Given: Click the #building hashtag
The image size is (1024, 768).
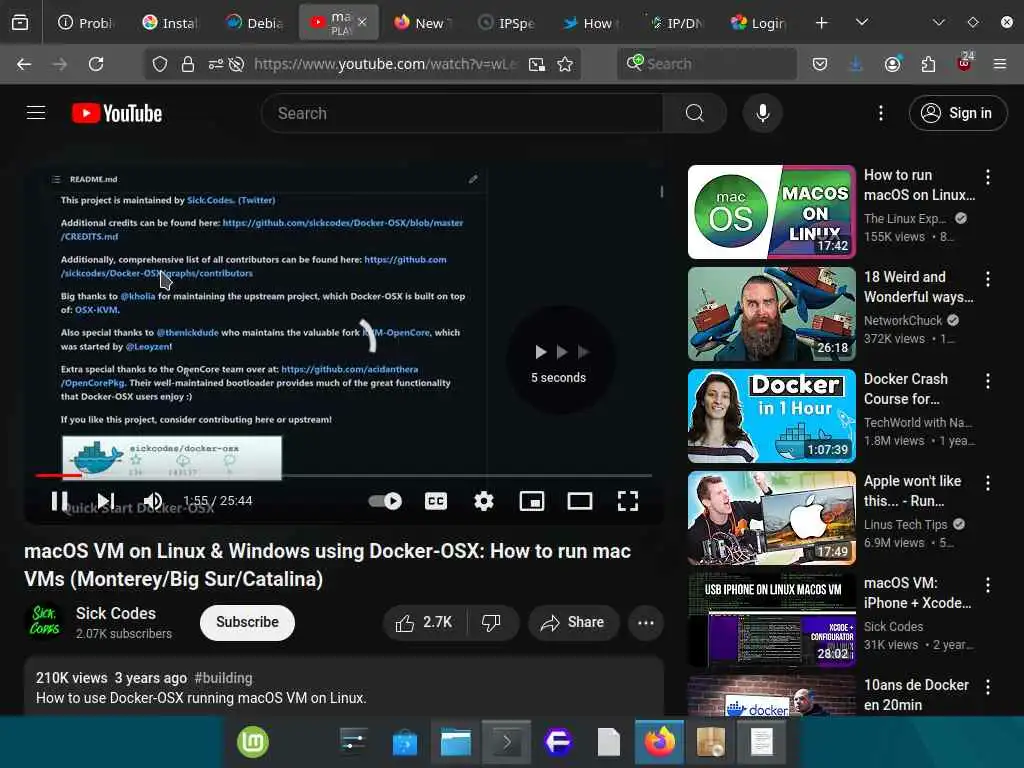Looking at the screenshot, I should [x=223, y=678].
